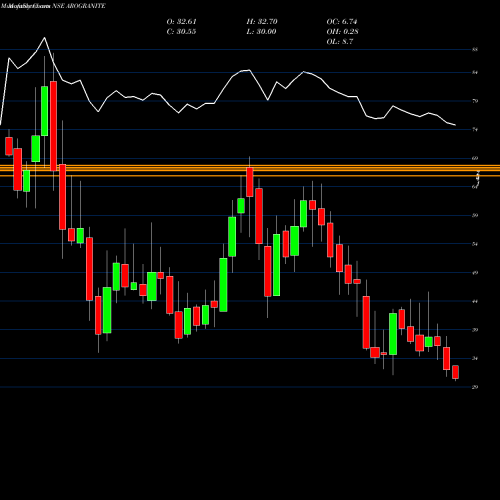Click the last red candlestick on the chart

click(x=455, y=372)
